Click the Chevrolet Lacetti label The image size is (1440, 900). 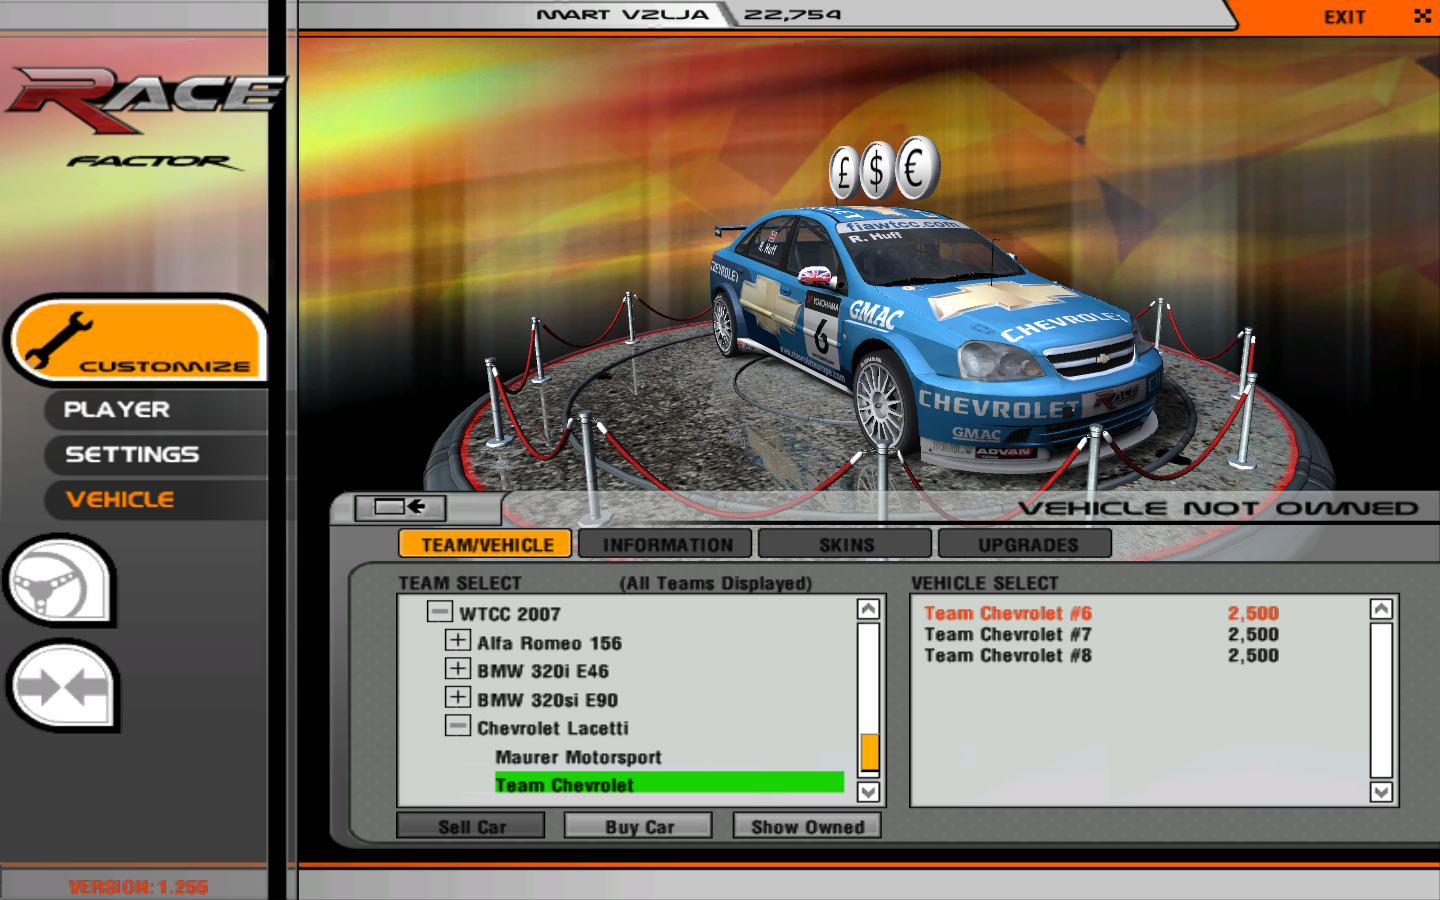(x=553, y=728)
